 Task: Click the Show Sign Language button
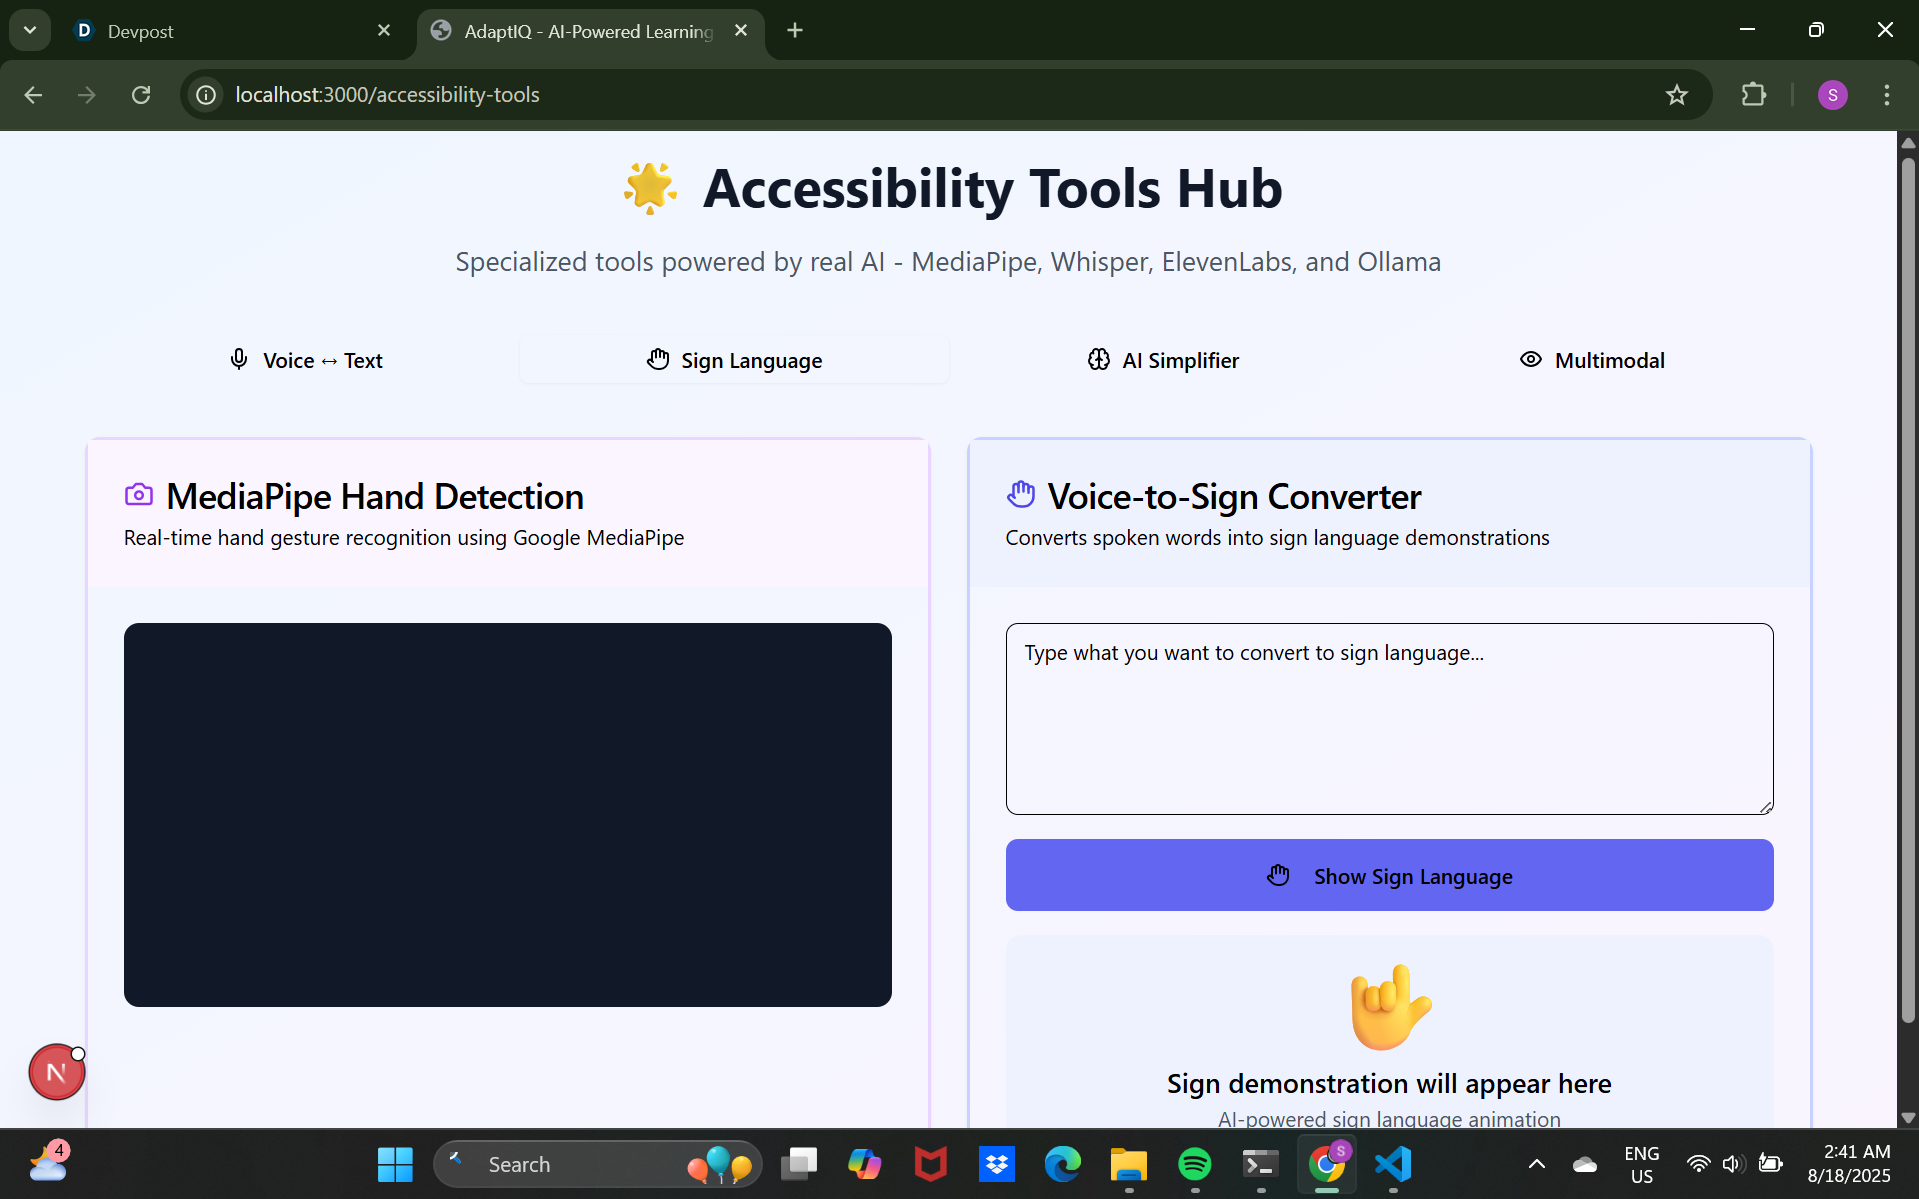[x=1389, y=875]
